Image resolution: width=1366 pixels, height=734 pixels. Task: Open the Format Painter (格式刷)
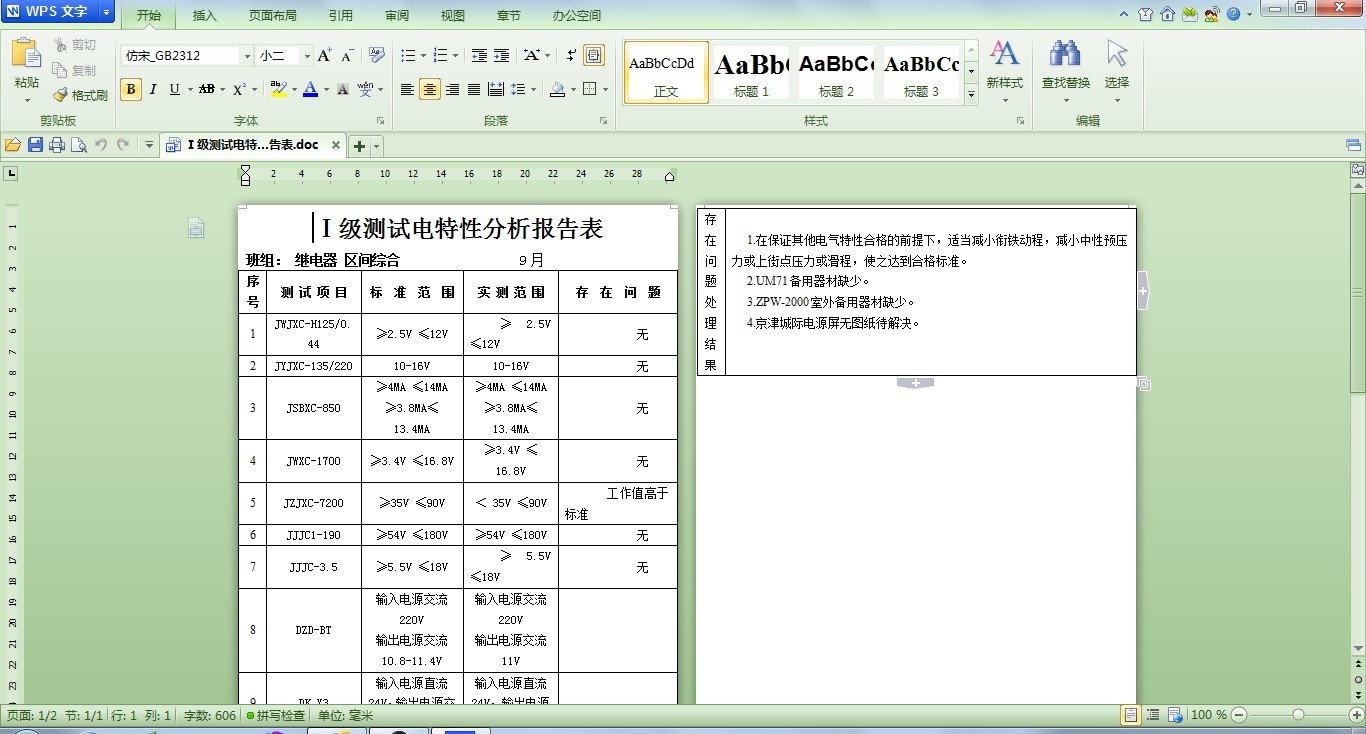click(x=81, y=95)
